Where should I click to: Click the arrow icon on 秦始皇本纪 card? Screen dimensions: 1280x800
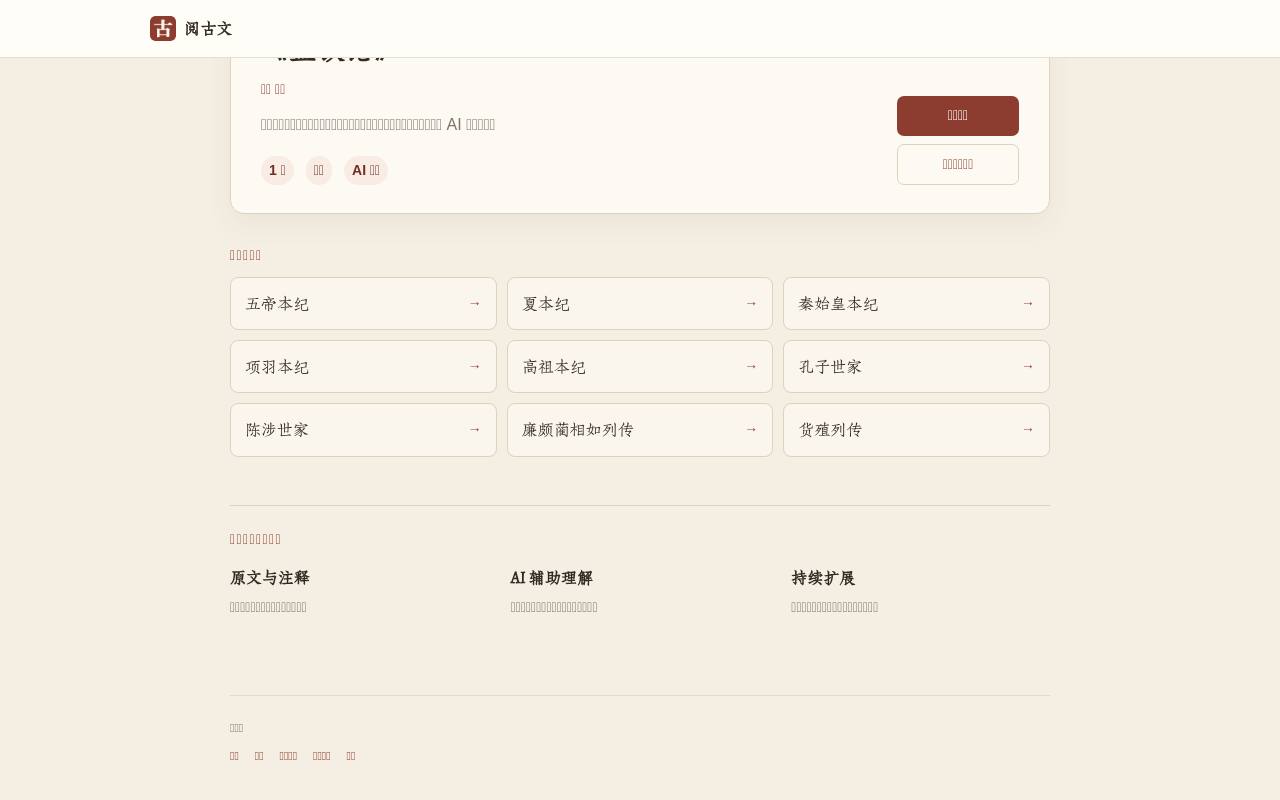(1028, 303)
